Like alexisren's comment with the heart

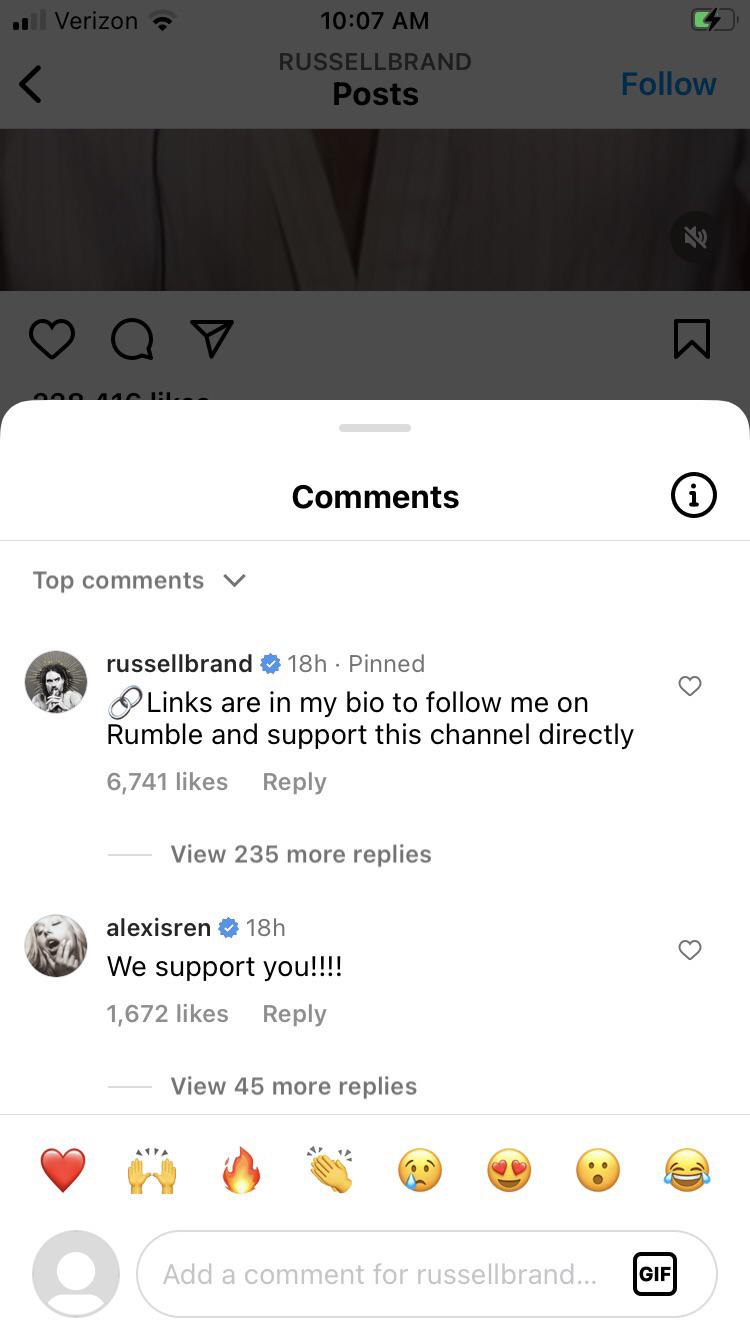tap(690, 950)
